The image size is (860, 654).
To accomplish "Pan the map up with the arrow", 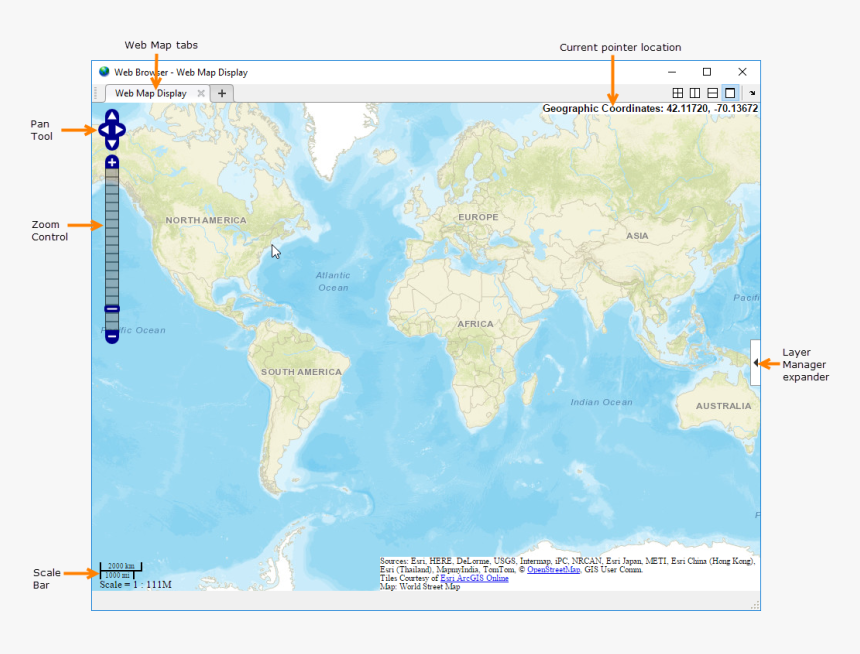I will tap(112, 116).
